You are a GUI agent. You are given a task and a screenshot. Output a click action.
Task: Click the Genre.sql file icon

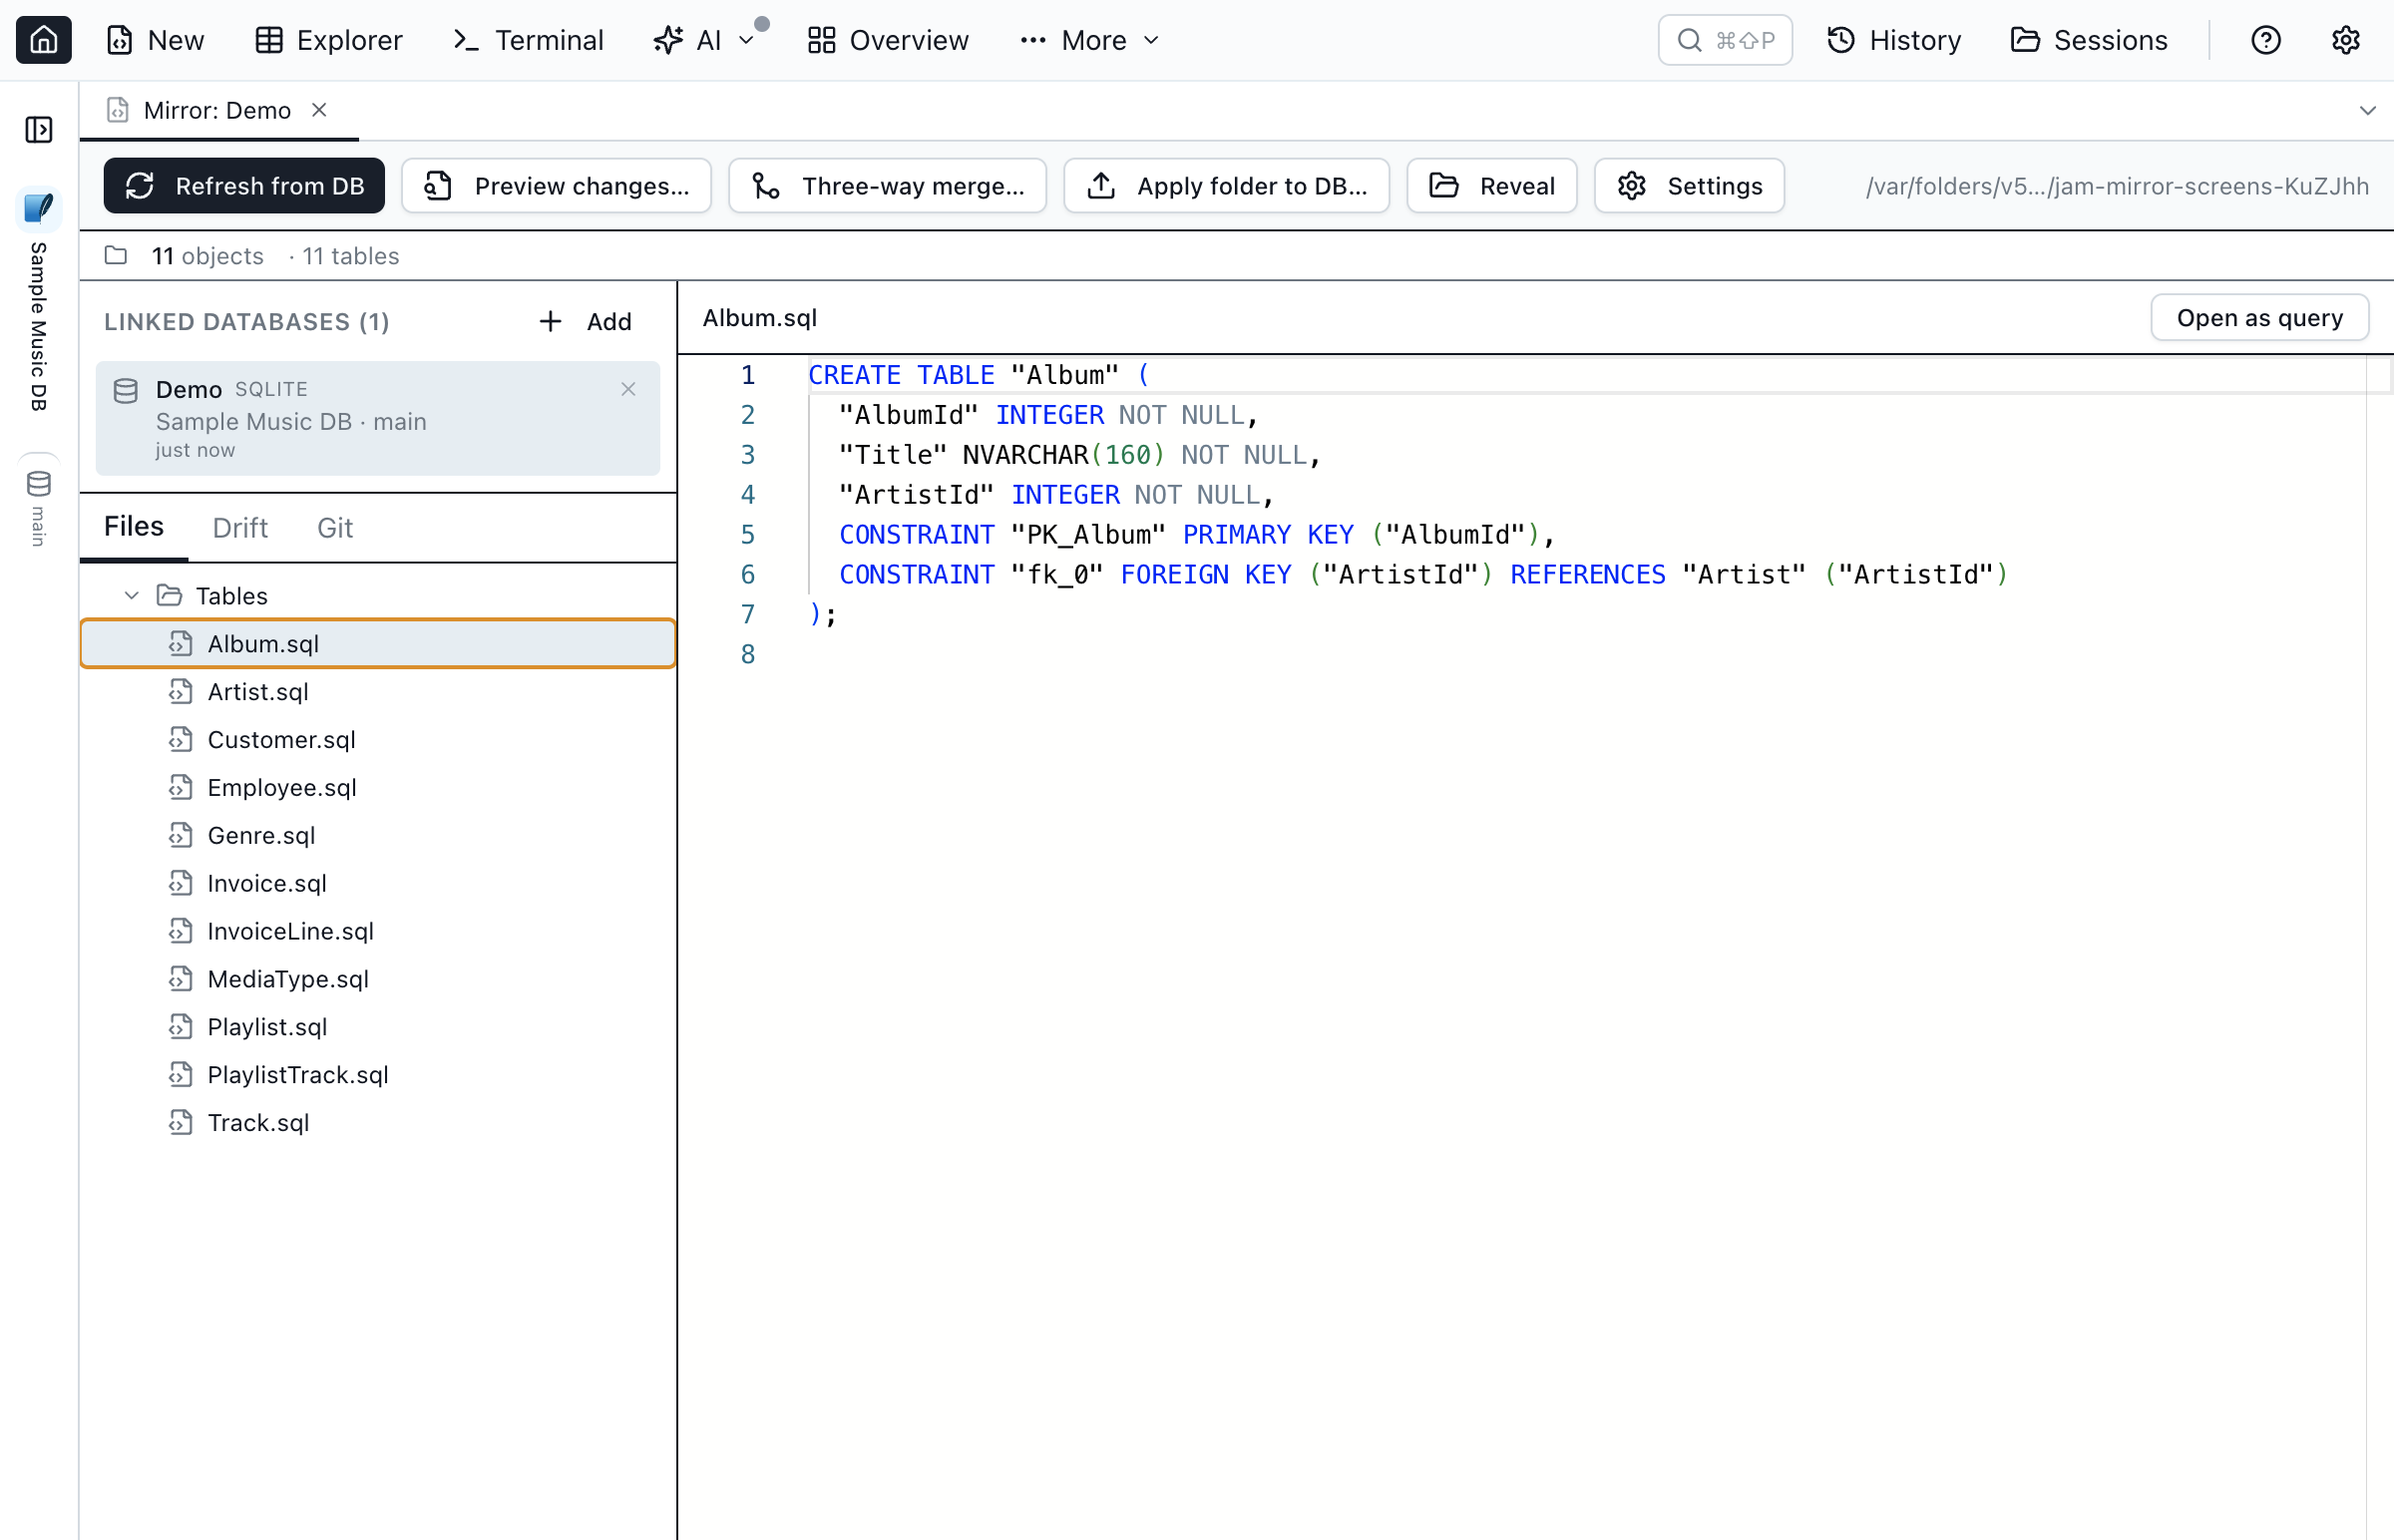tap(181, 836)
